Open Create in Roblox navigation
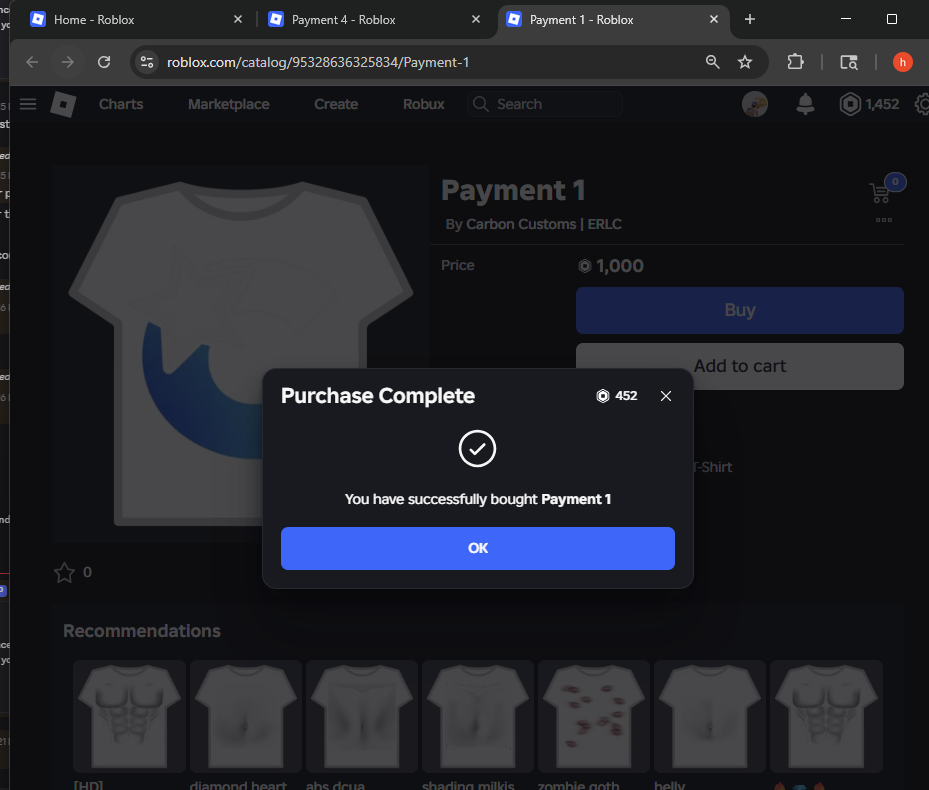The image size is (929, 790). point(336,104)
